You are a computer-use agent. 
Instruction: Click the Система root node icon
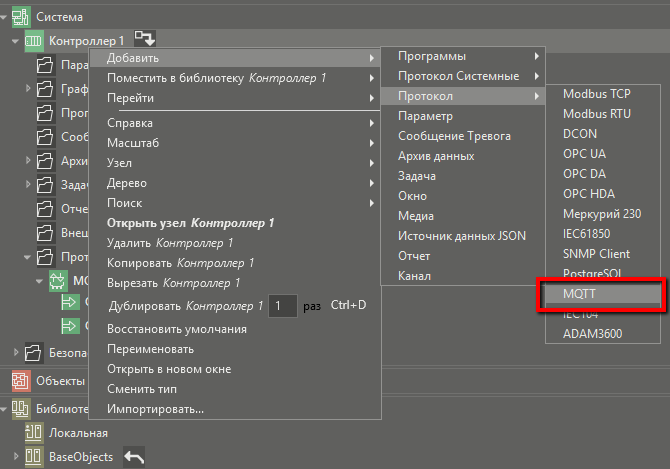tap(19, 17)
